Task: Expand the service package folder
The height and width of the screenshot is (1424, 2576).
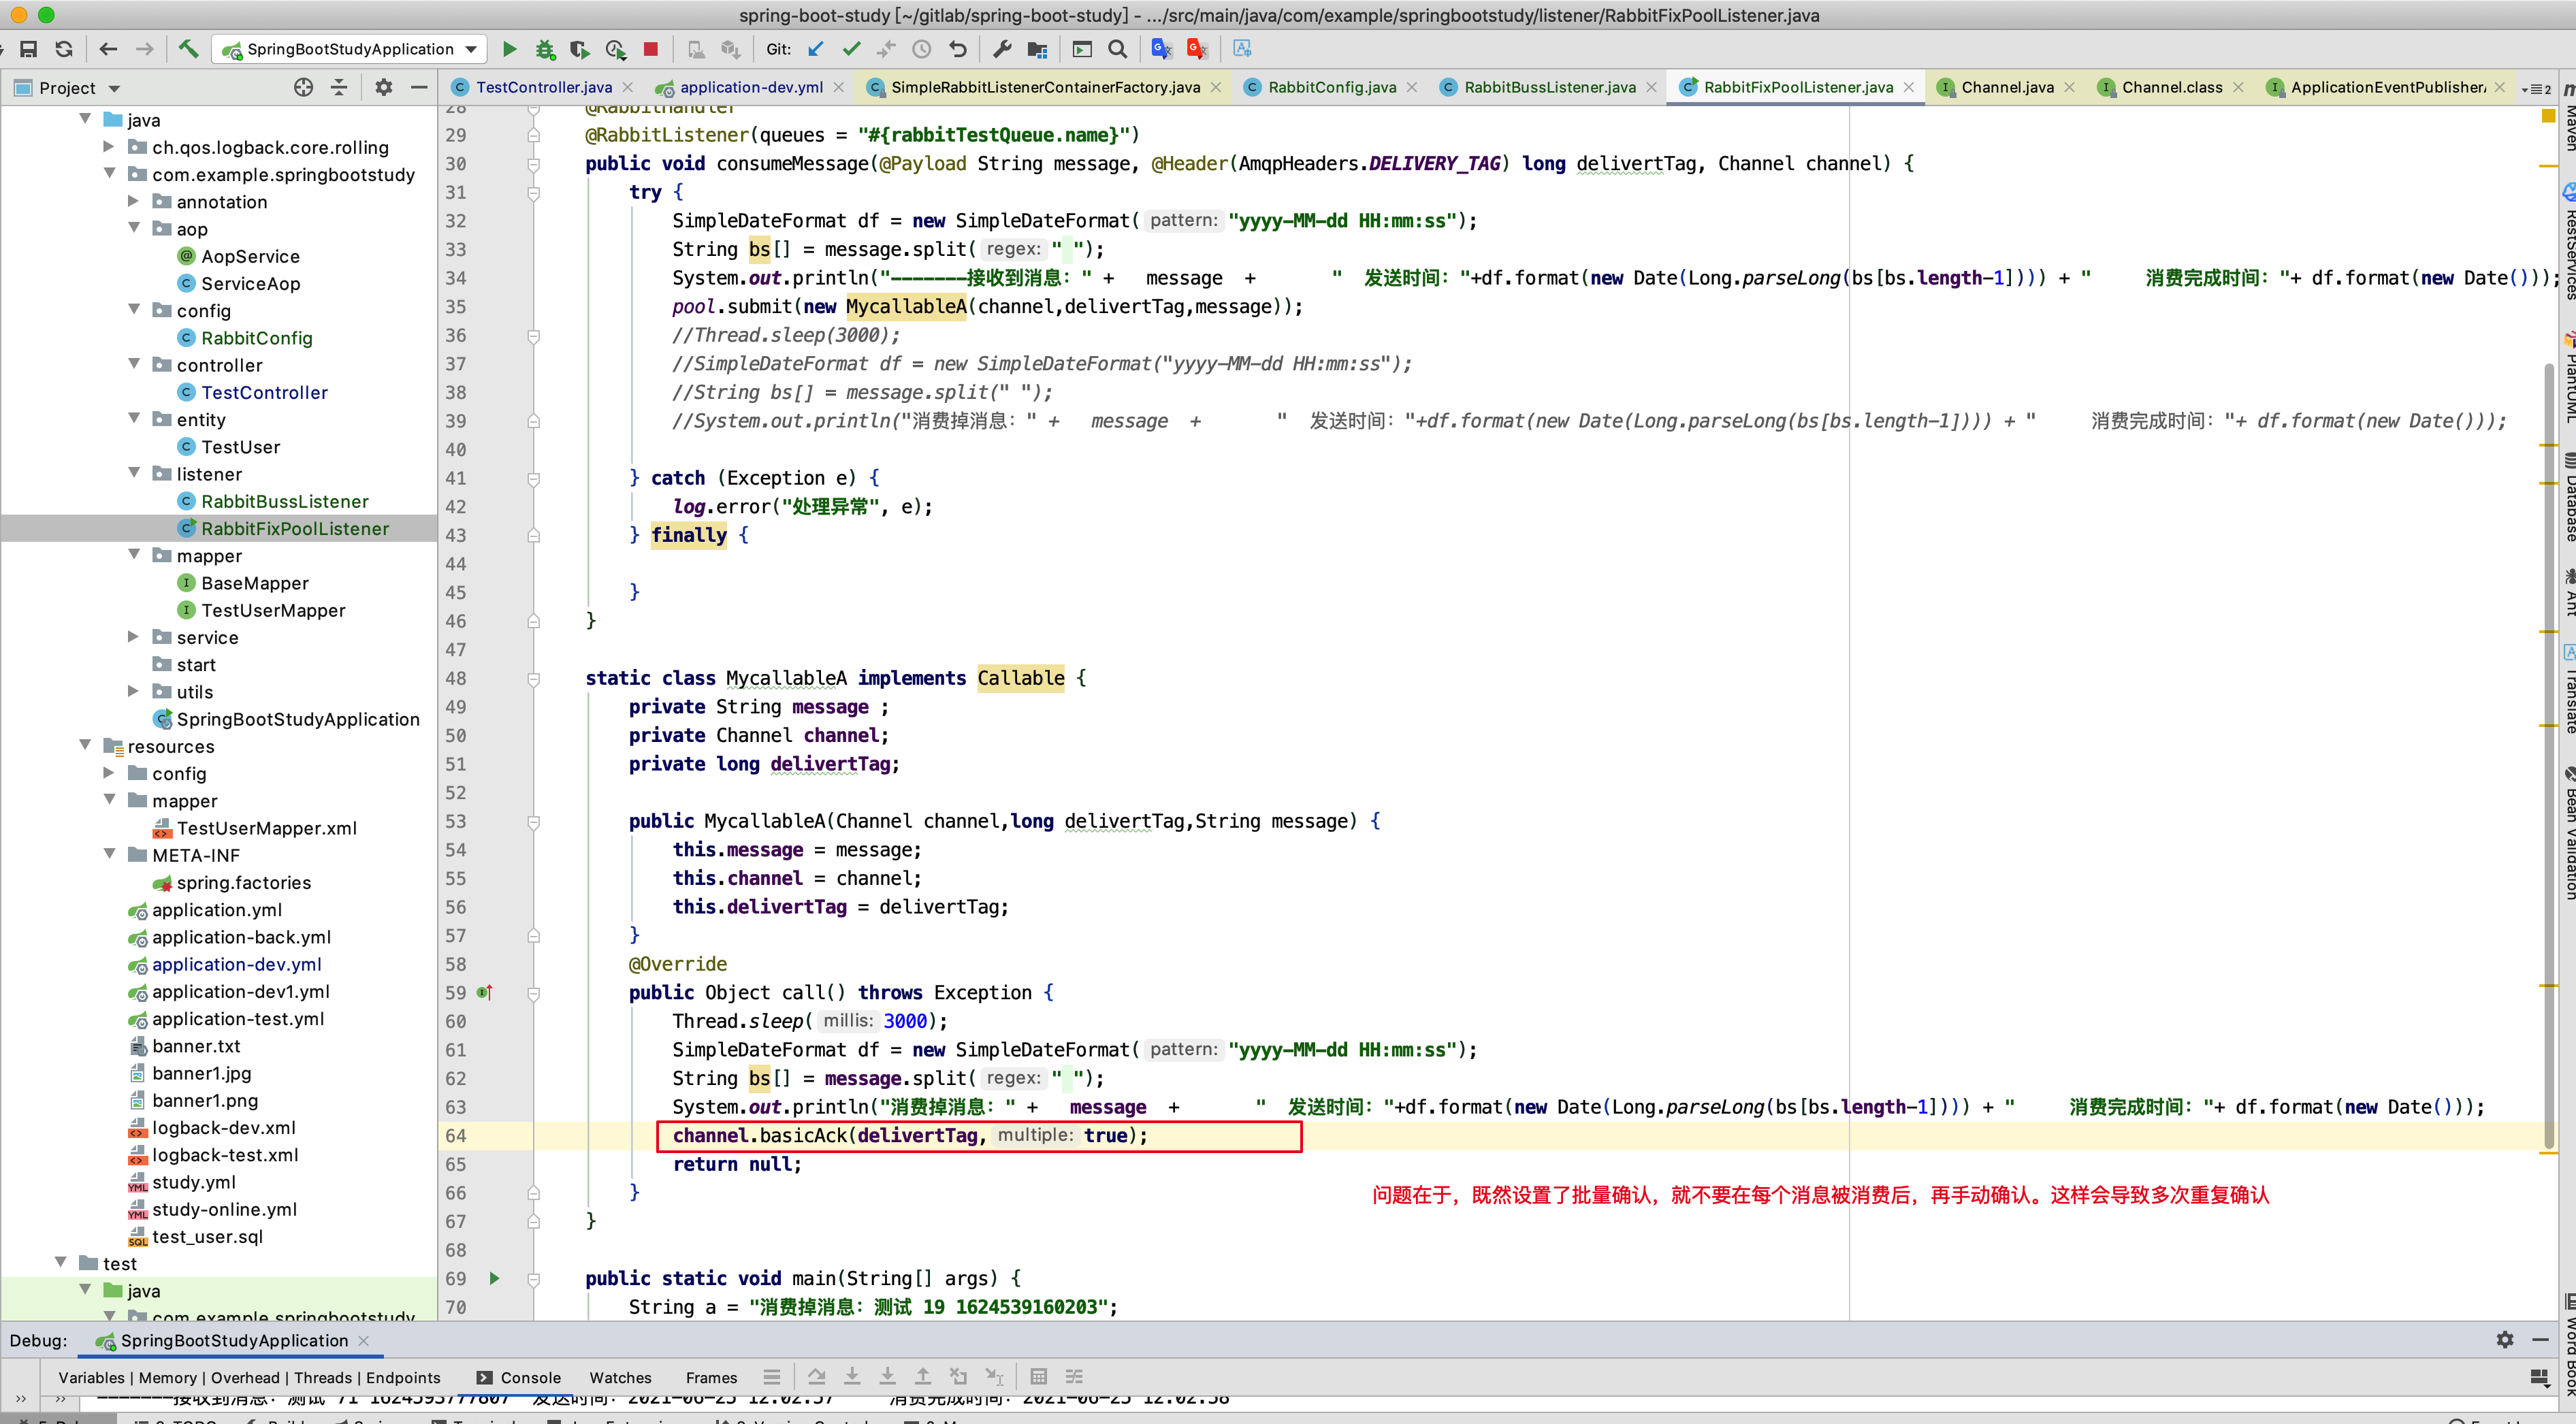Action: pyautogui.click(x=135, y=637)
